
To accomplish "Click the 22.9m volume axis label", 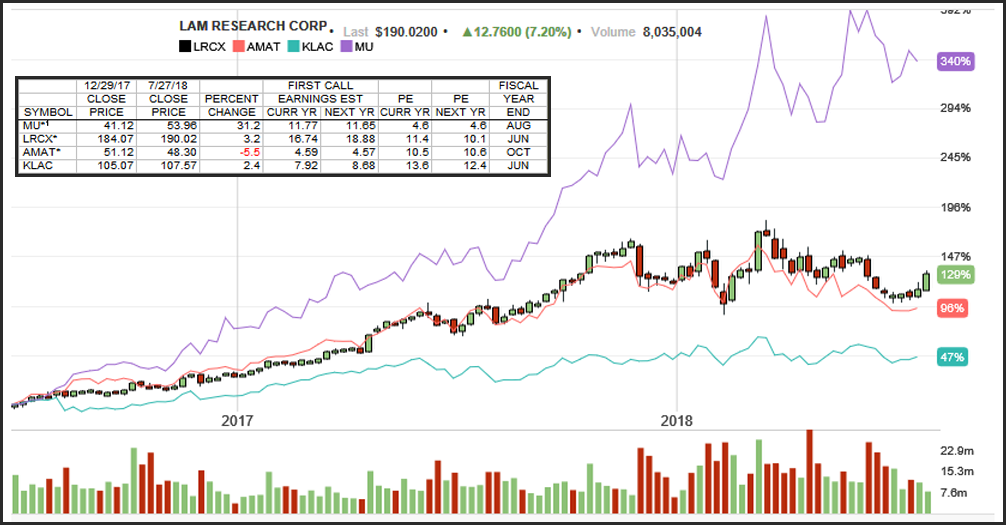I will [x=957, y=451].
